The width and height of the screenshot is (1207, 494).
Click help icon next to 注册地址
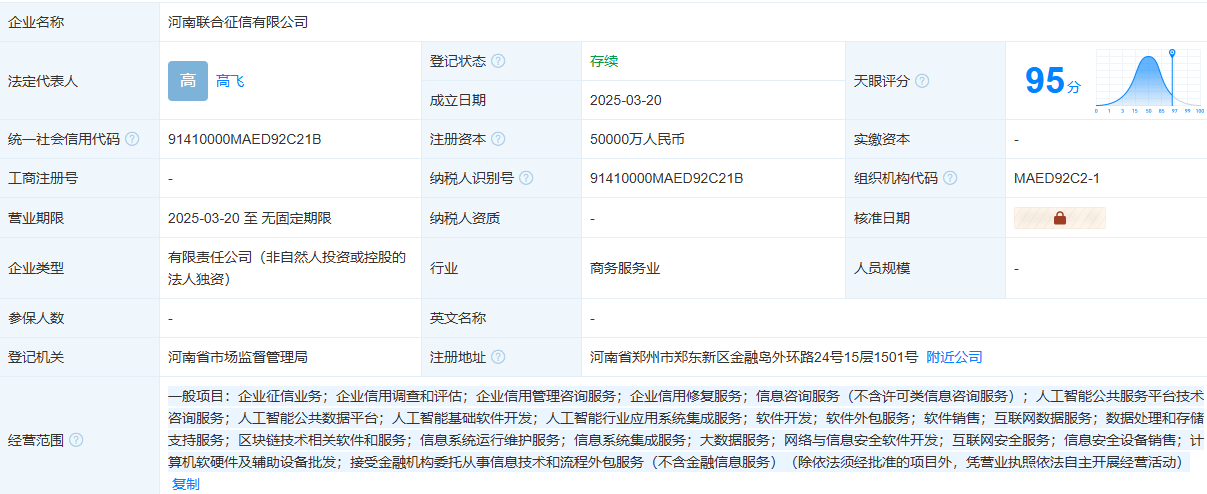click(x=498, y=357)
